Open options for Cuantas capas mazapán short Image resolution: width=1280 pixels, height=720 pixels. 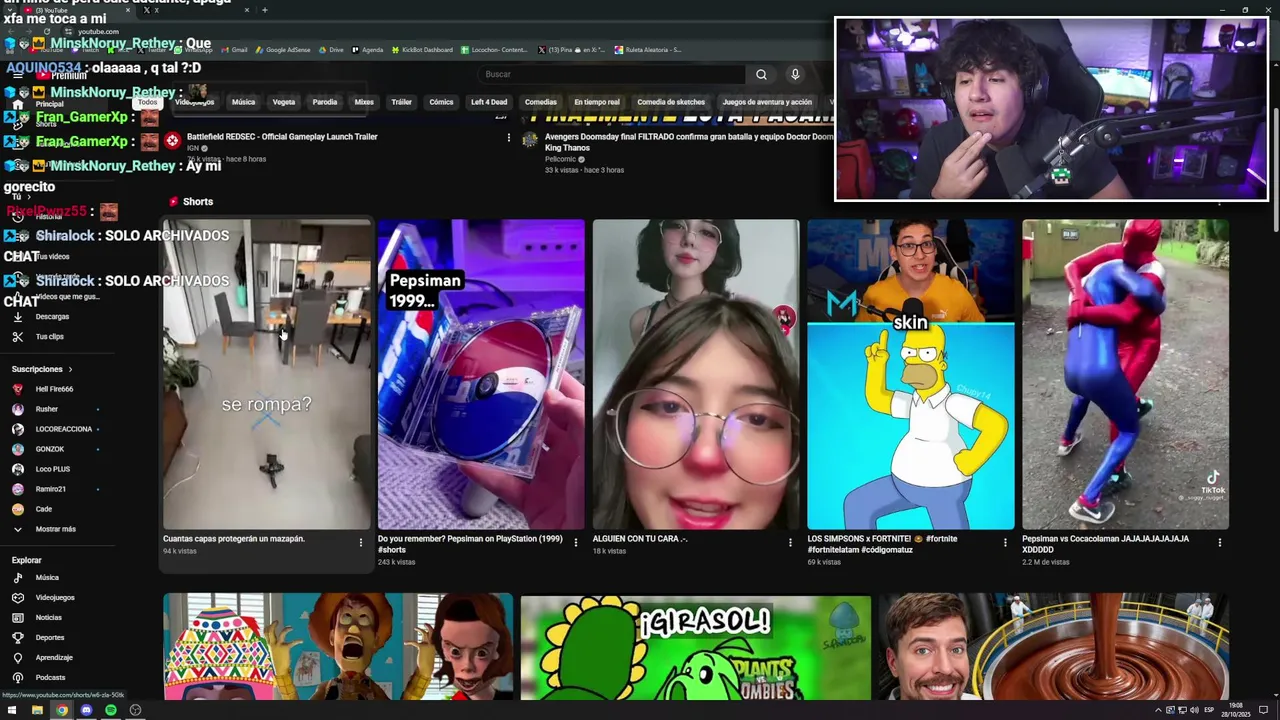click(361, 542)
